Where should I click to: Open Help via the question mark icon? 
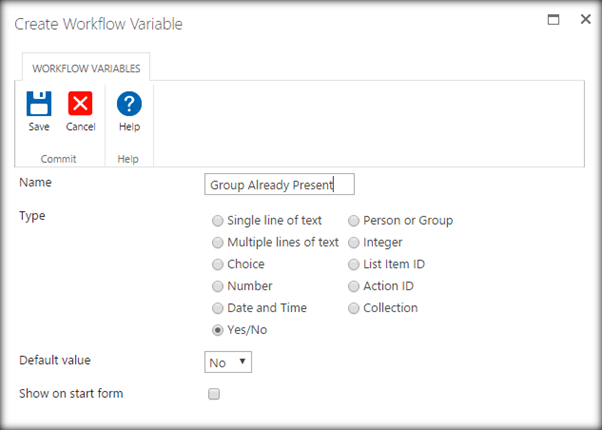129,104
